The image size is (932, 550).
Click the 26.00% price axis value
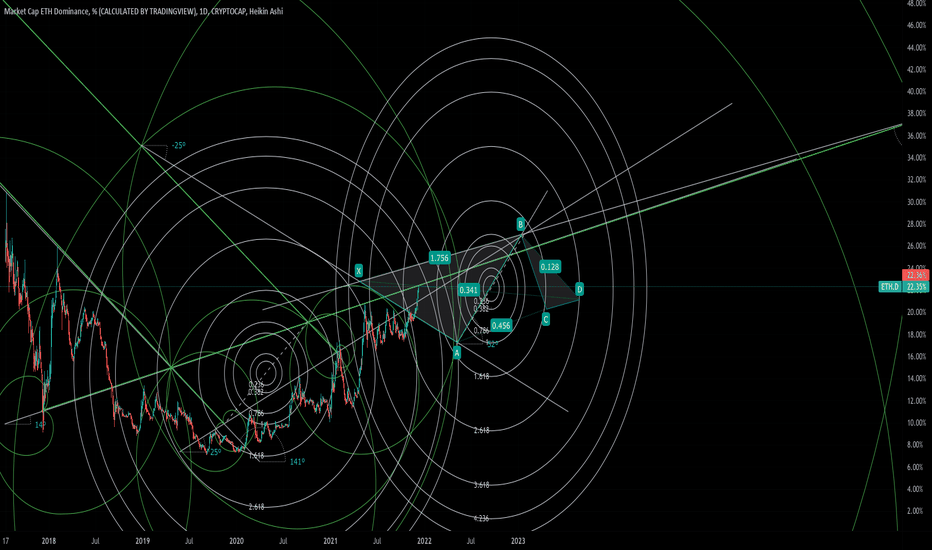click(916, 246)
